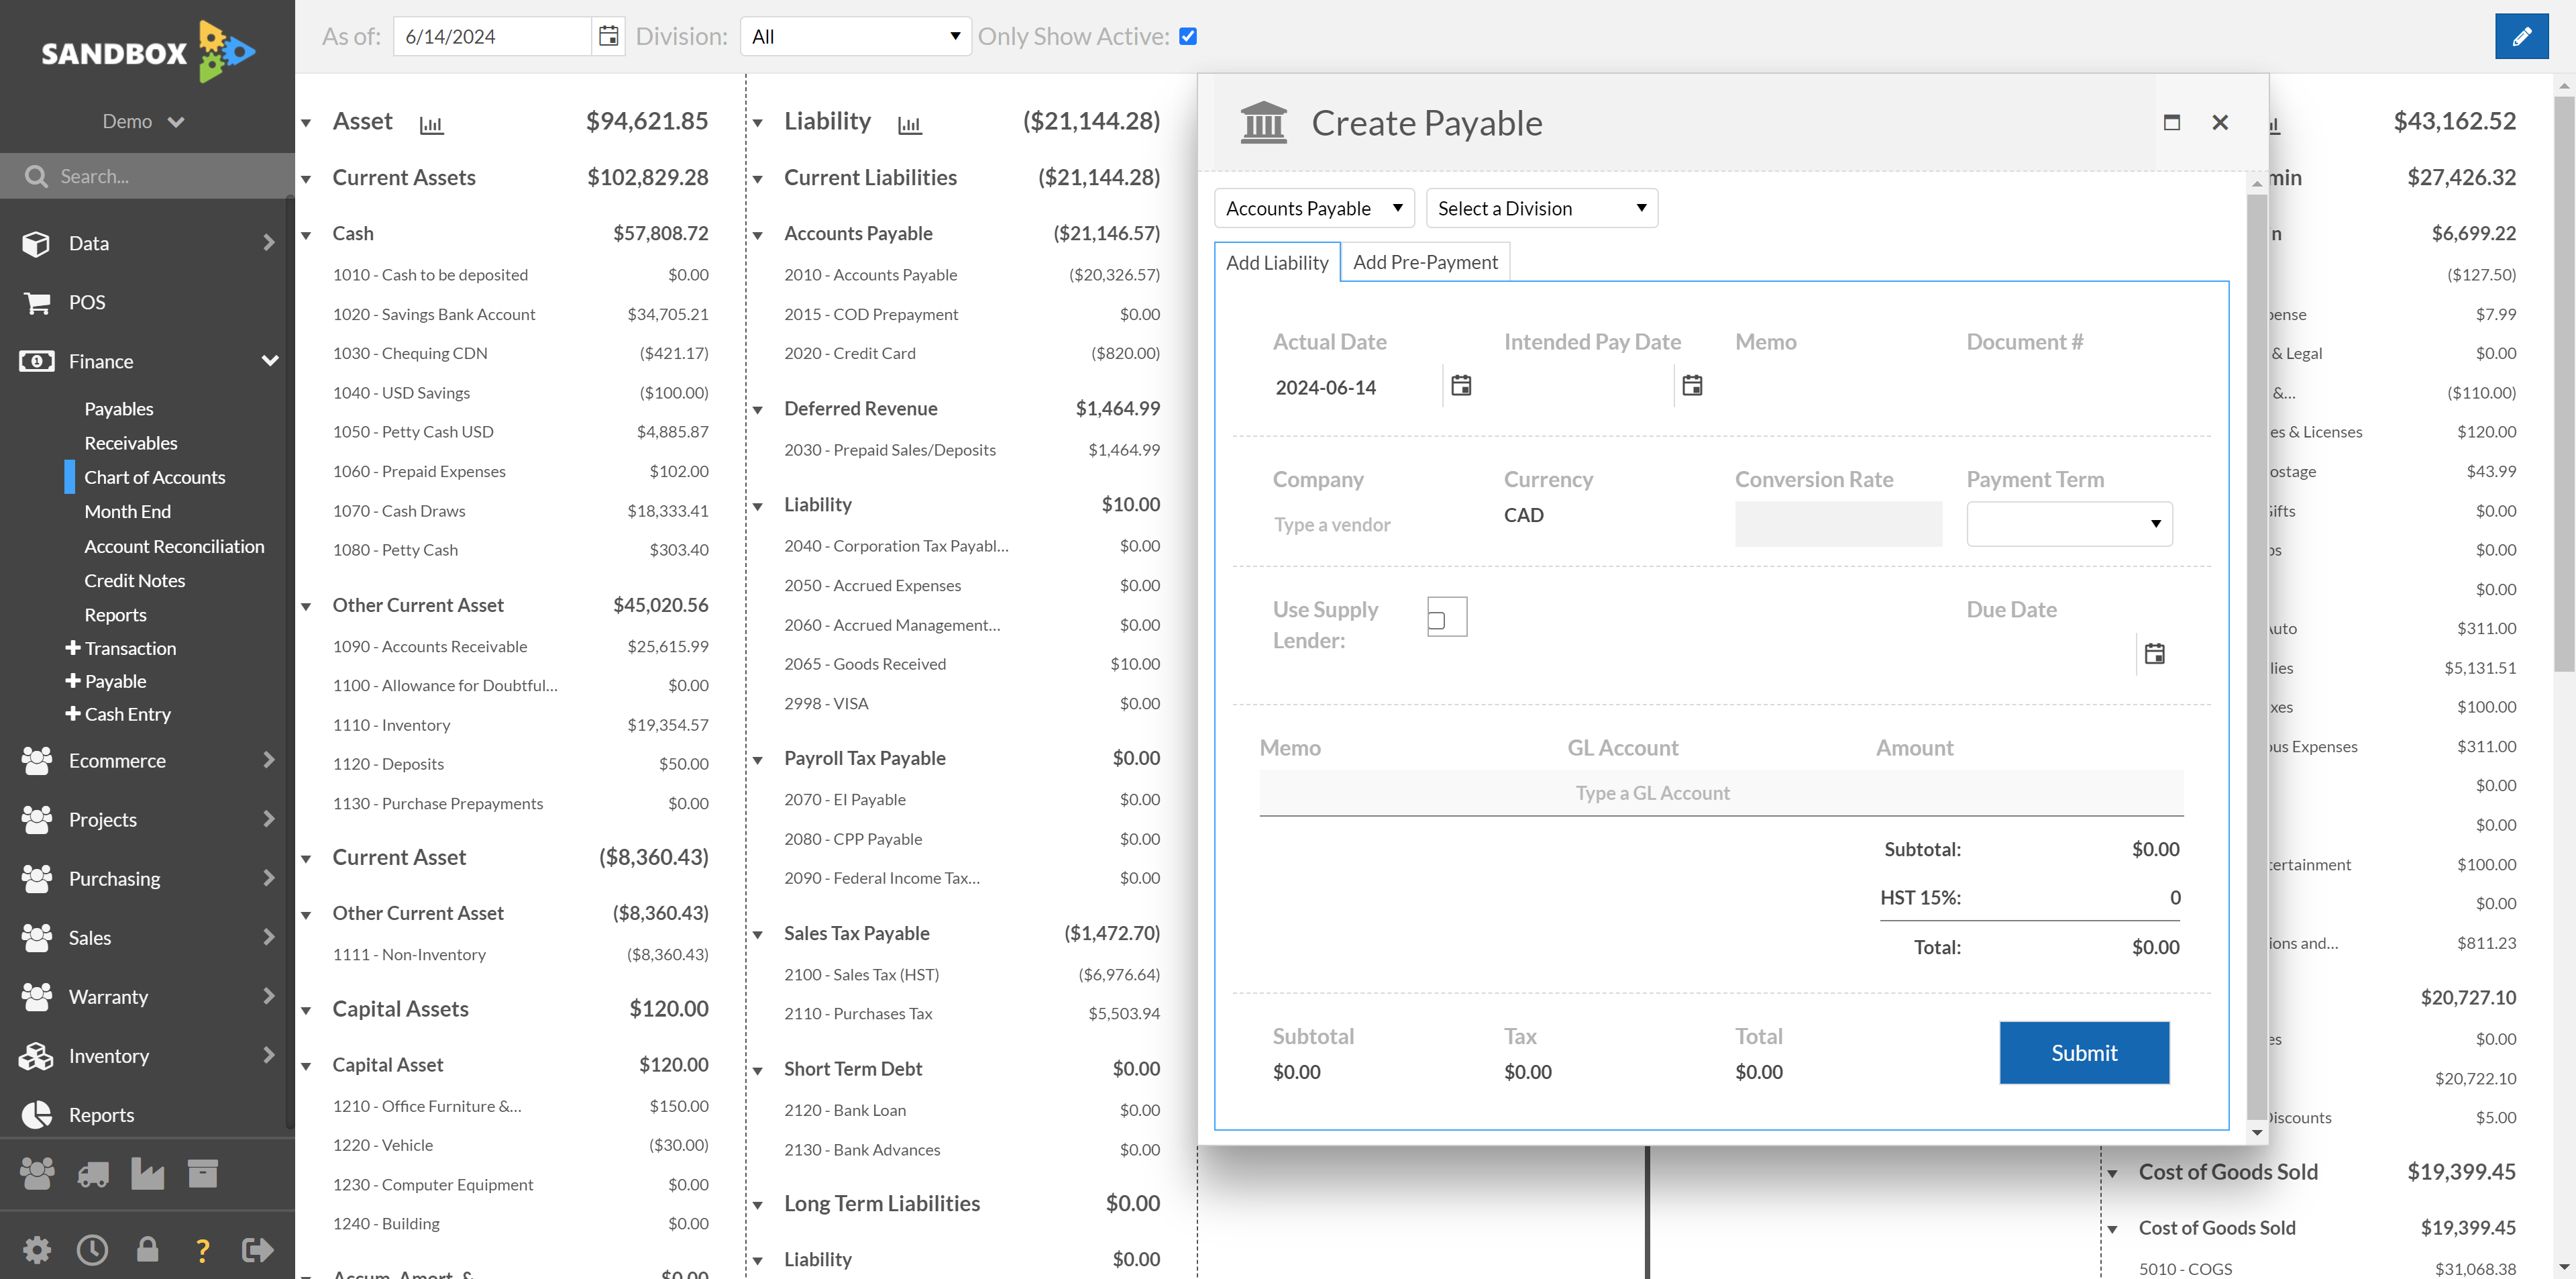The image size is (2576, 1279).
Task: Select the 2020 - Credit Card row
Action: click(x=971, y=353)
